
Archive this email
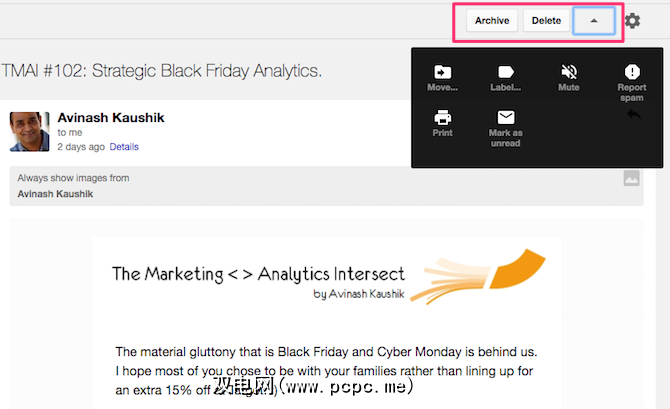point(492,20)
